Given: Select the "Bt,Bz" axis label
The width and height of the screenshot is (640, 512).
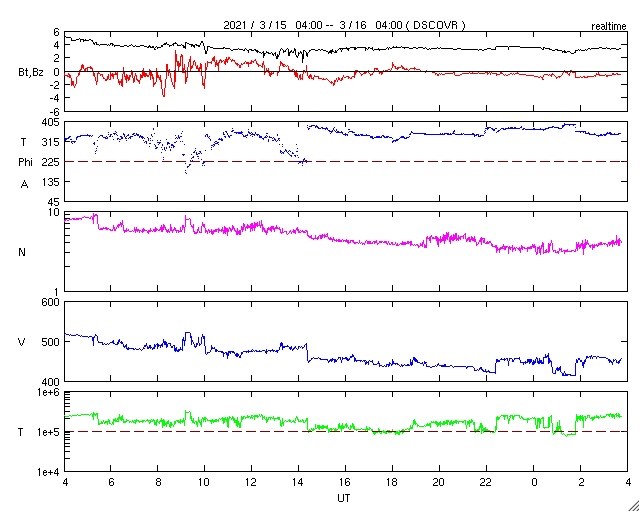Looking at the screenshot, I should tap(31, 73).
